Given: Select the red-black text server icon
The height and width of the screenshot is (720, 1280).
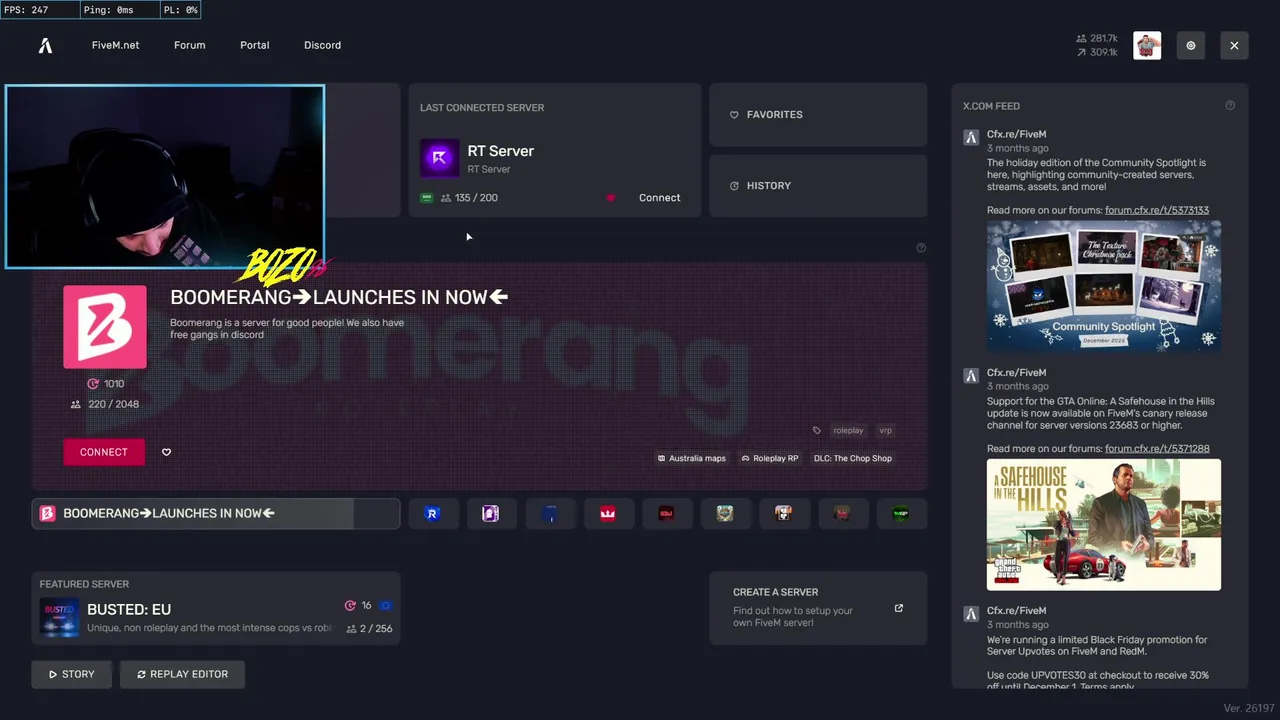Looking at the screenshot, I should click(x=666, y=513).
